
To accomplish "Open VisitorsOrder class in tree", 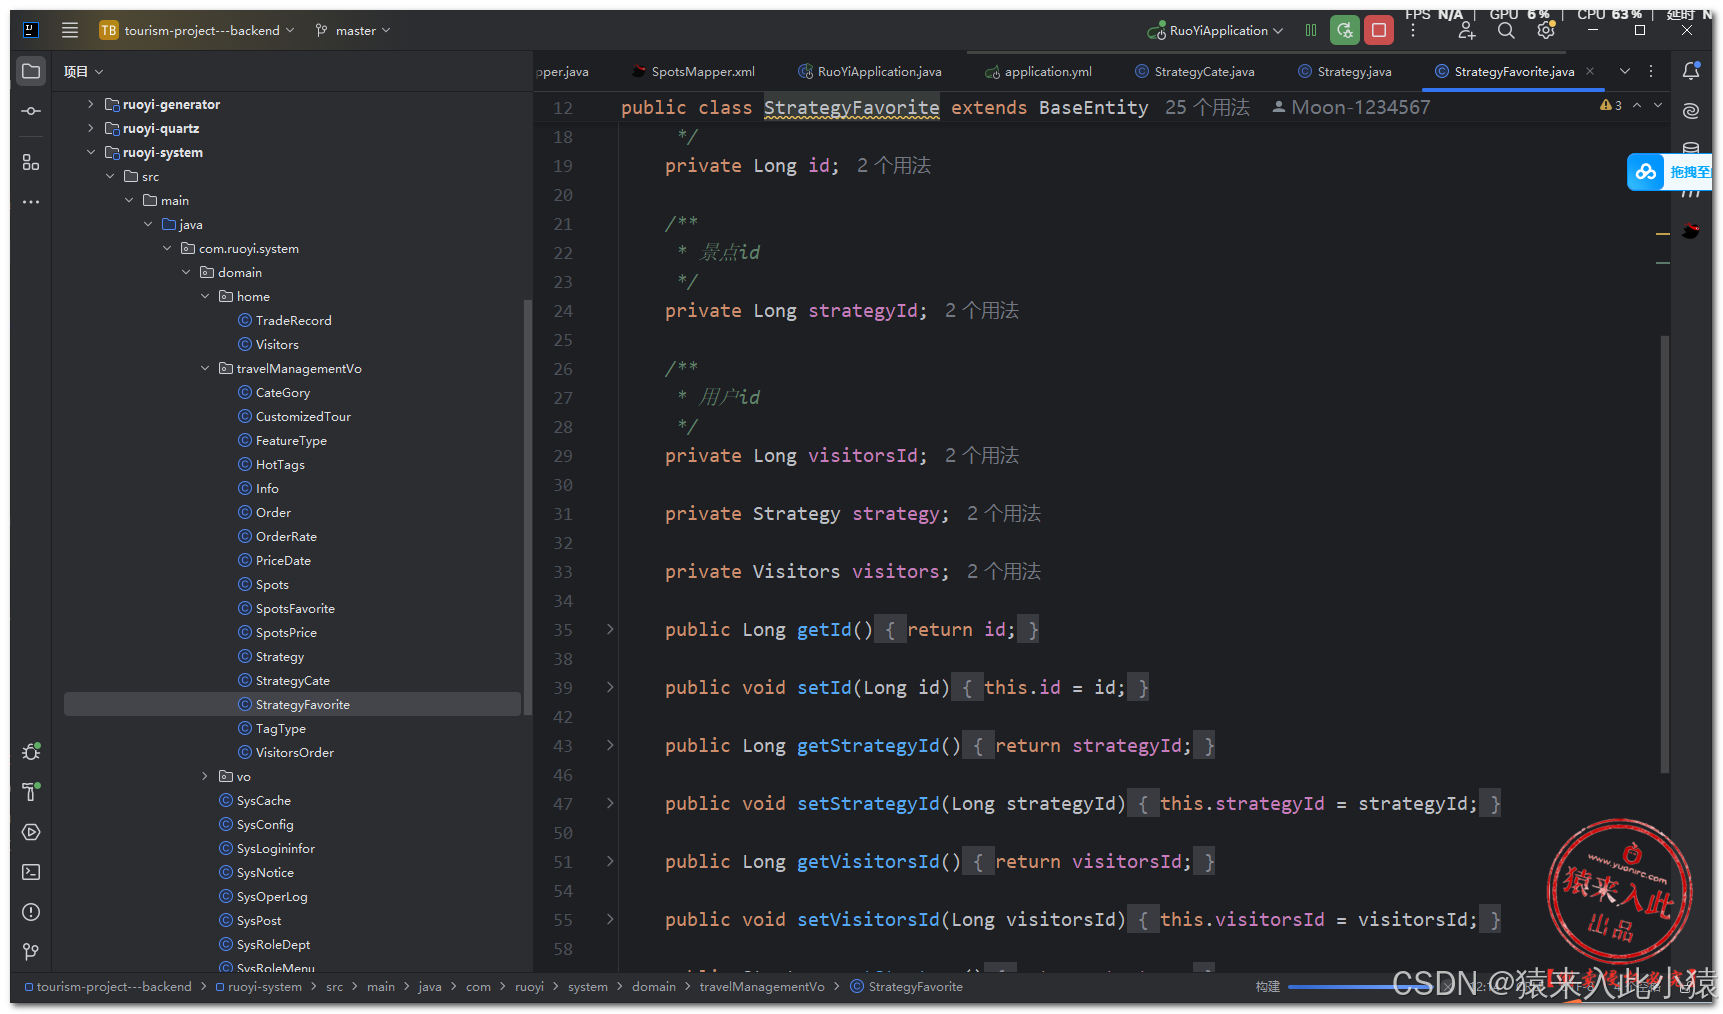I will tap(294, 752).
